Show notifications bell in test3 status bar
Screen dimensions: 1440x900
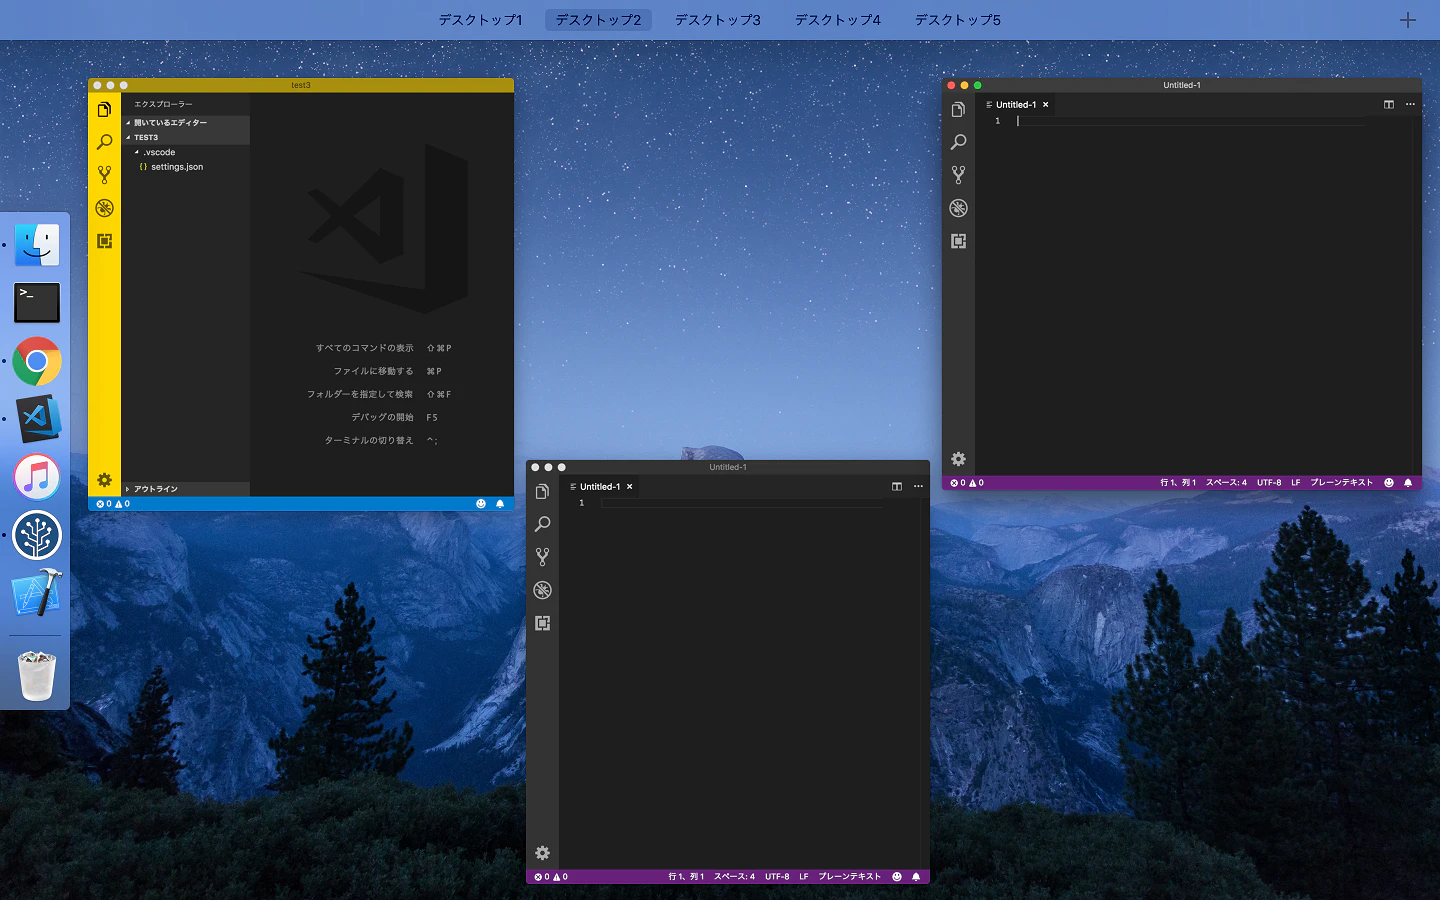click(x=500, y=504)
